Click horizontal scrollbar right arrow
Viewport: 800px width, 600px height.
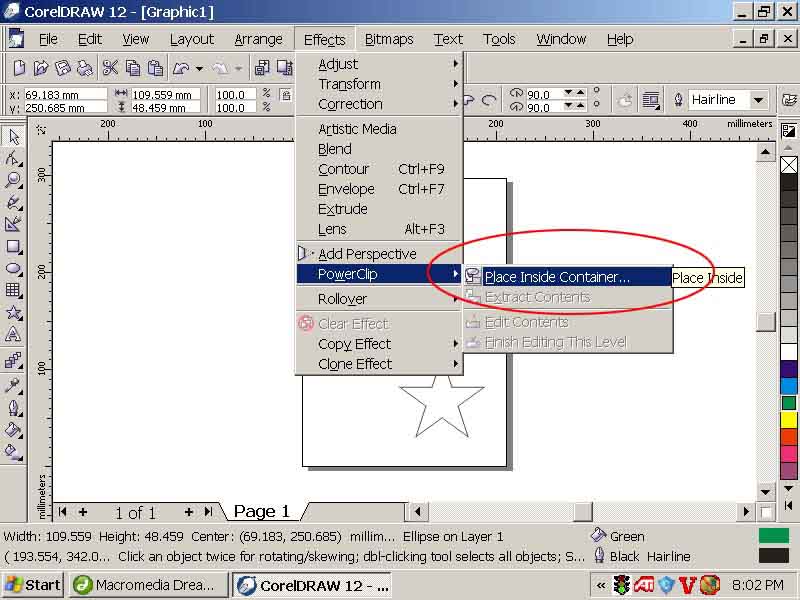pyautogui.click(x=746, y=511)
